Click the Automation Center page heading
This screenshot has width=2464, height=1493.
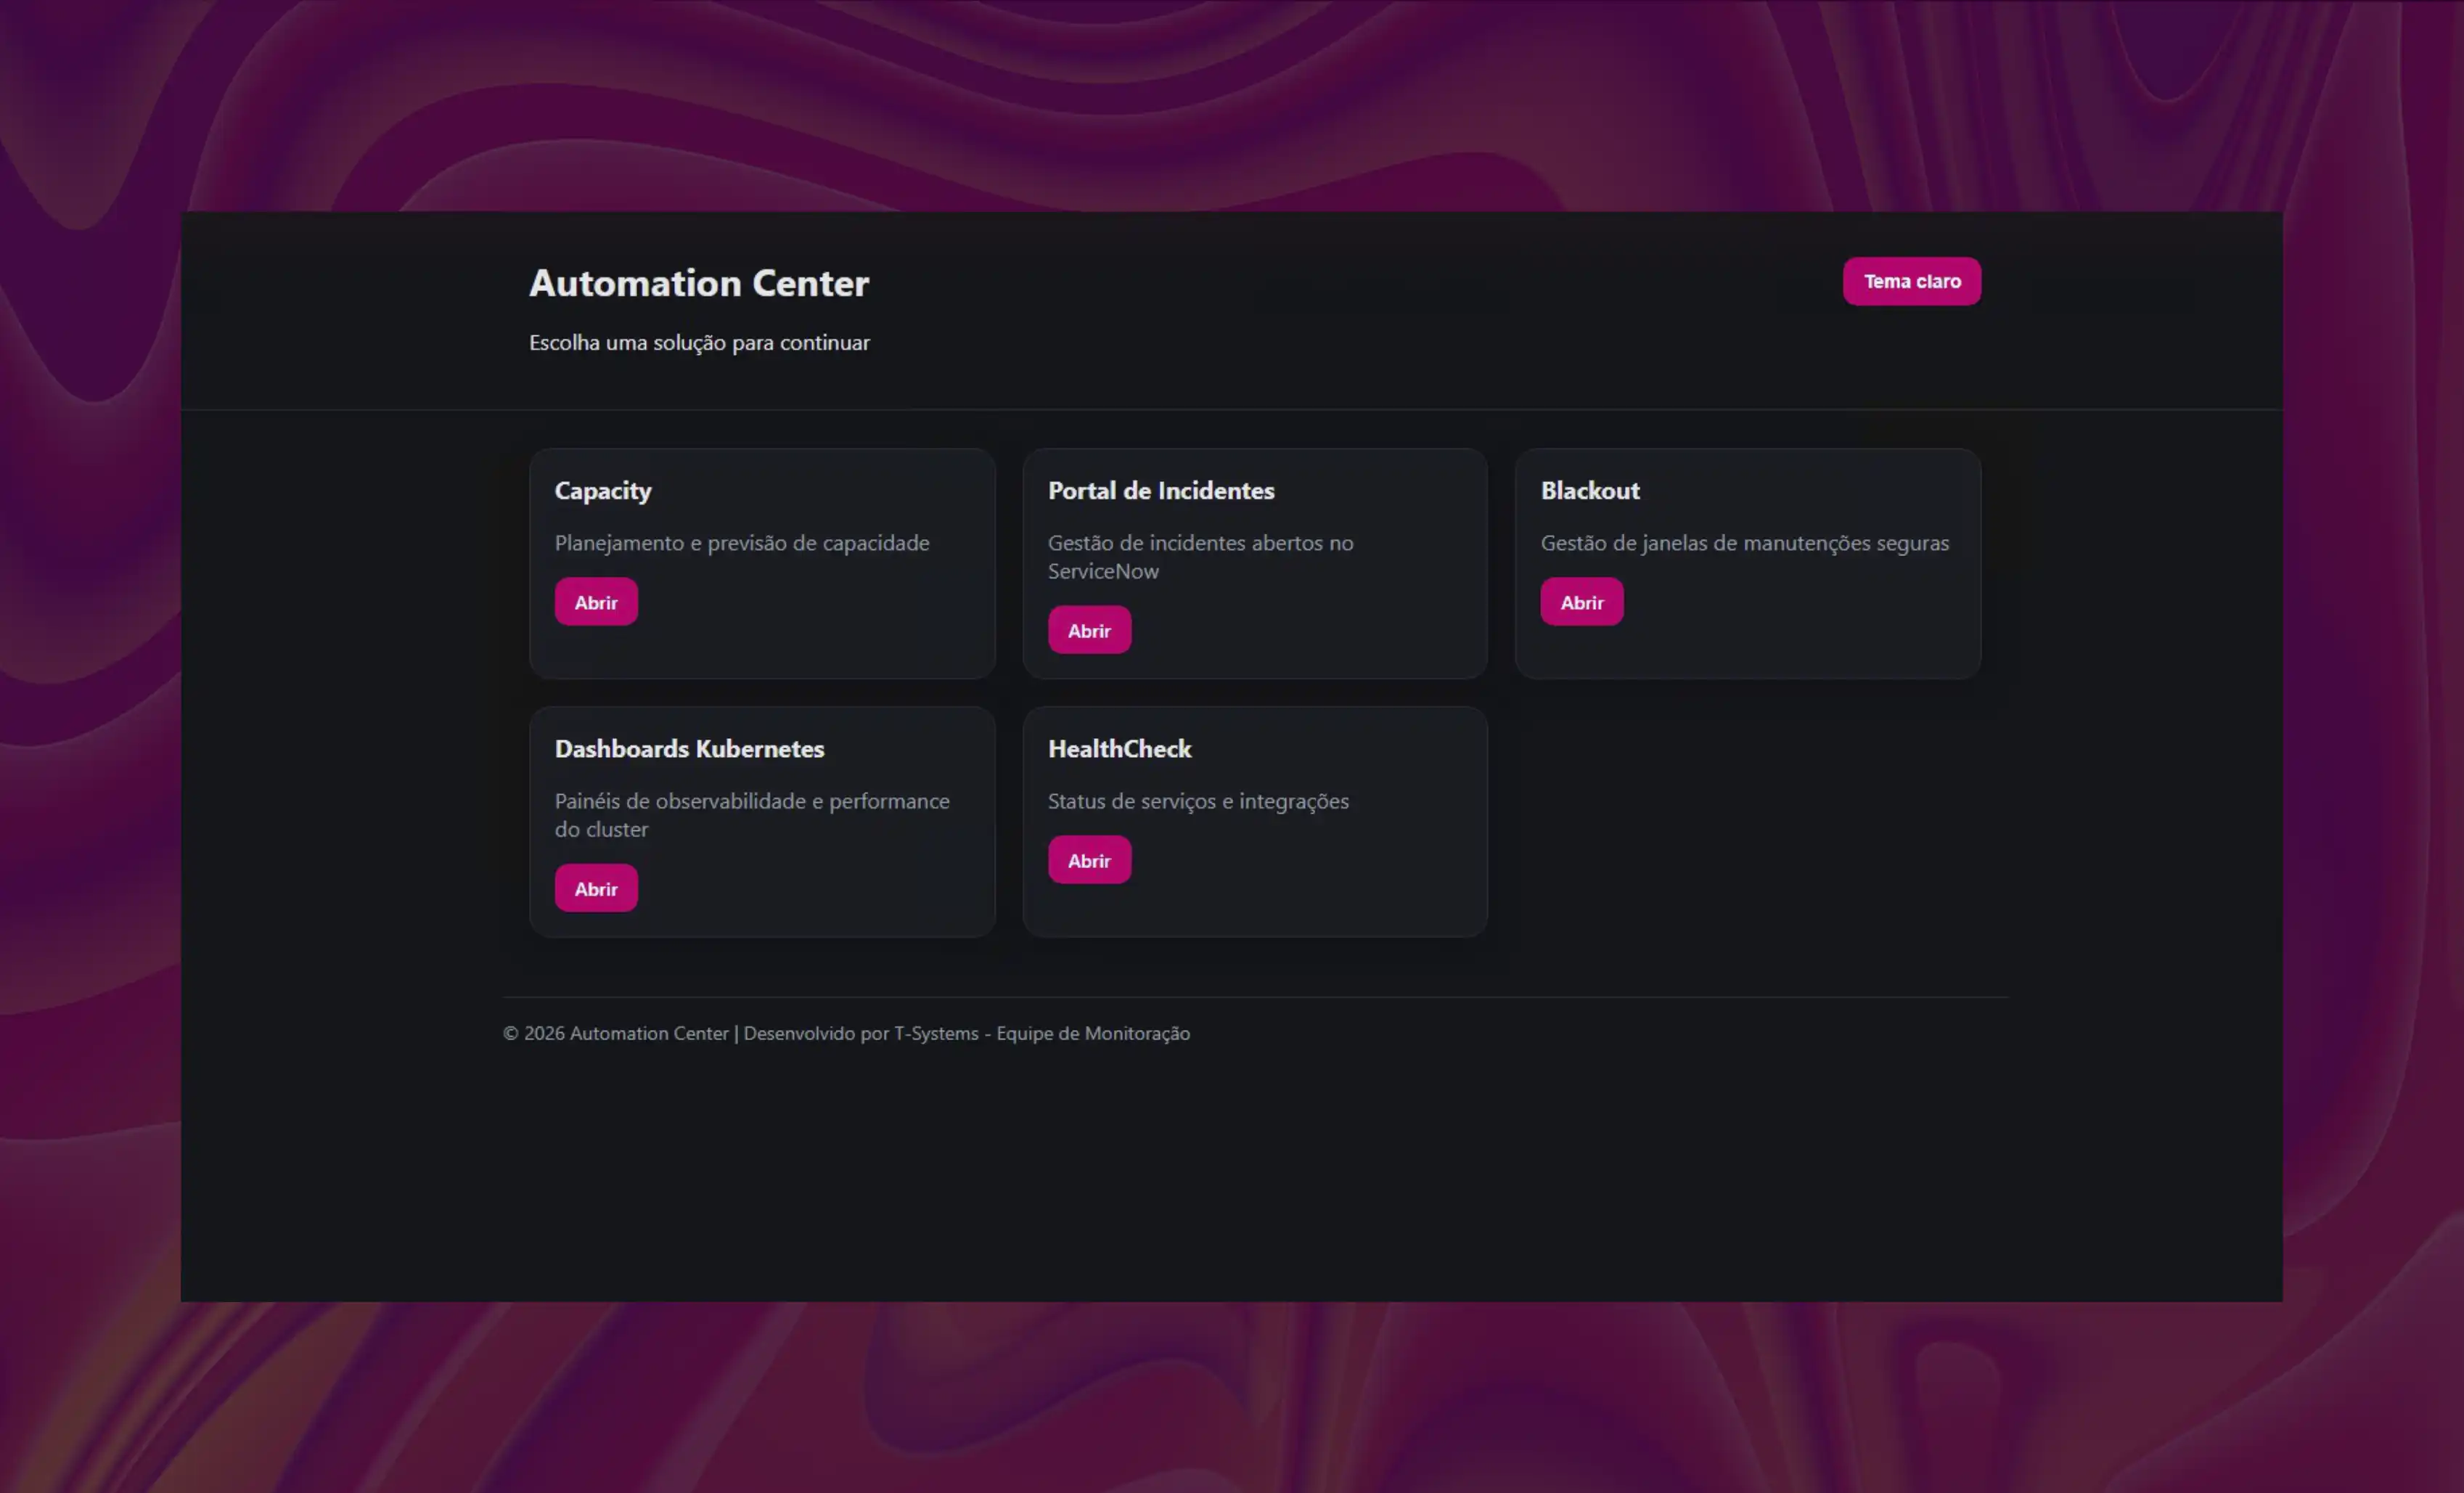(698, 283)
